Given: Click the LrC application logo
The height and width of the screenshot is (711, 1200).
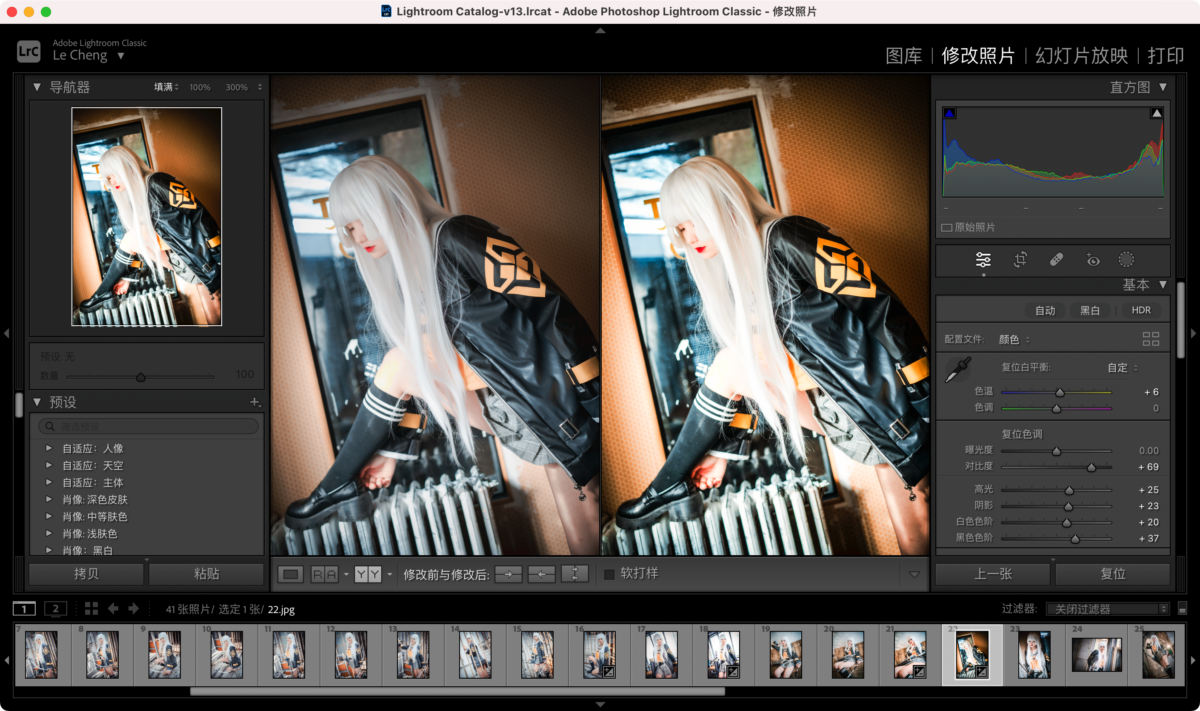Looking at the screenshot, I should tap(29, 50).
